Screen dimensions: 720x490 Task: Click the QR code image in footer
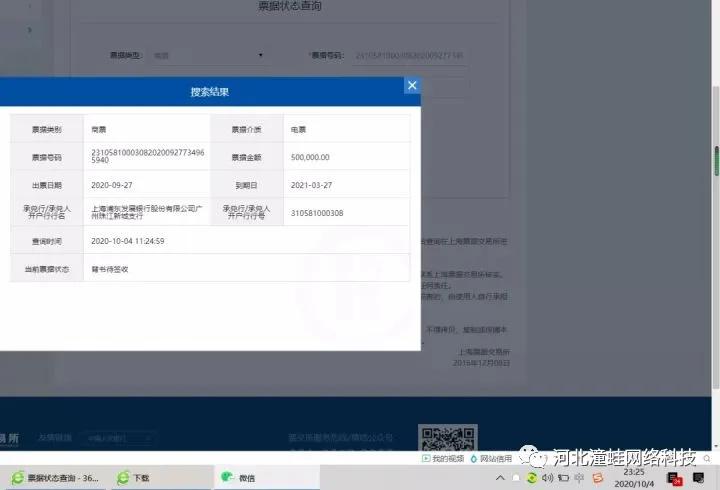pos(448,438)
